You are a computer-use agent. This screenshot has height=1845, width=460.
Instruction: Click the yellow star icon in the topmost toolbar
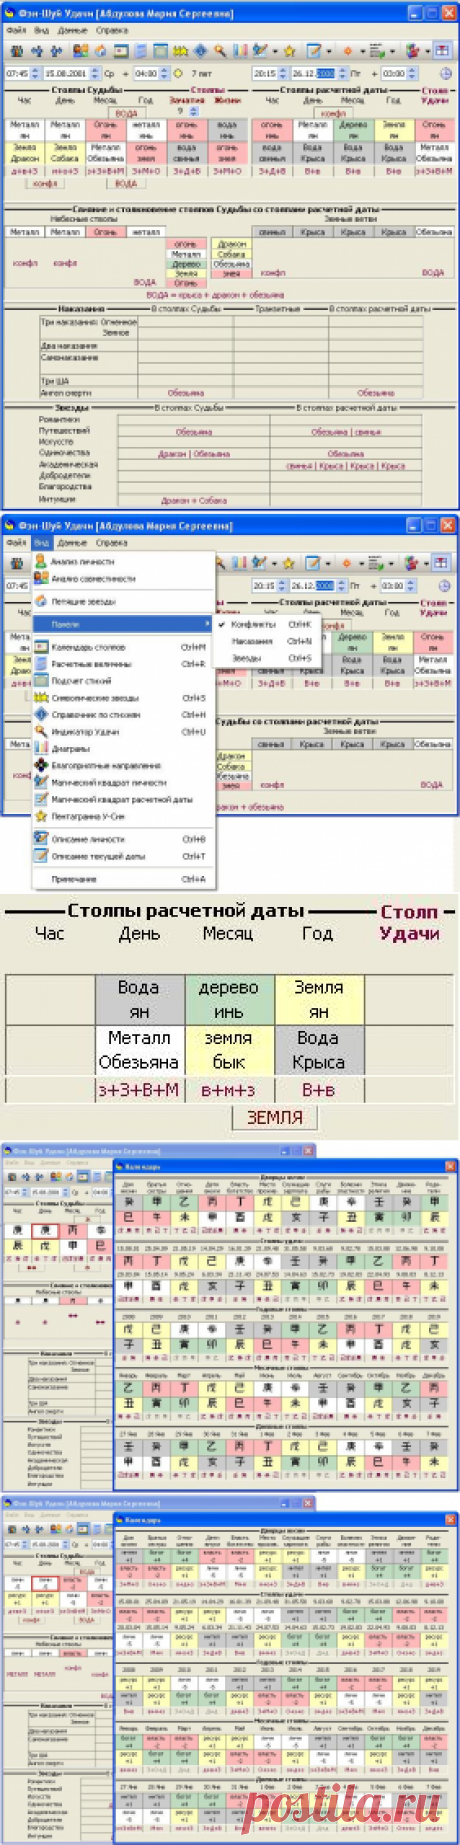288,51
